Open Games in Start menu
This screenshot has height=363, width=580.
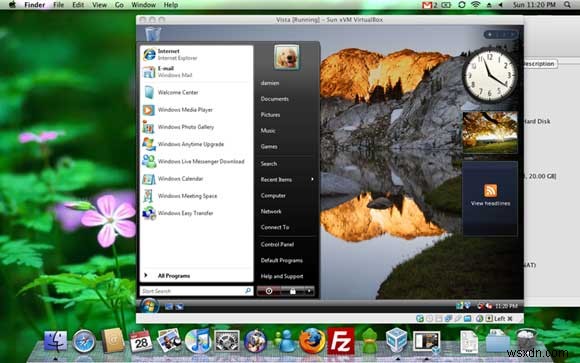[269, 147]
